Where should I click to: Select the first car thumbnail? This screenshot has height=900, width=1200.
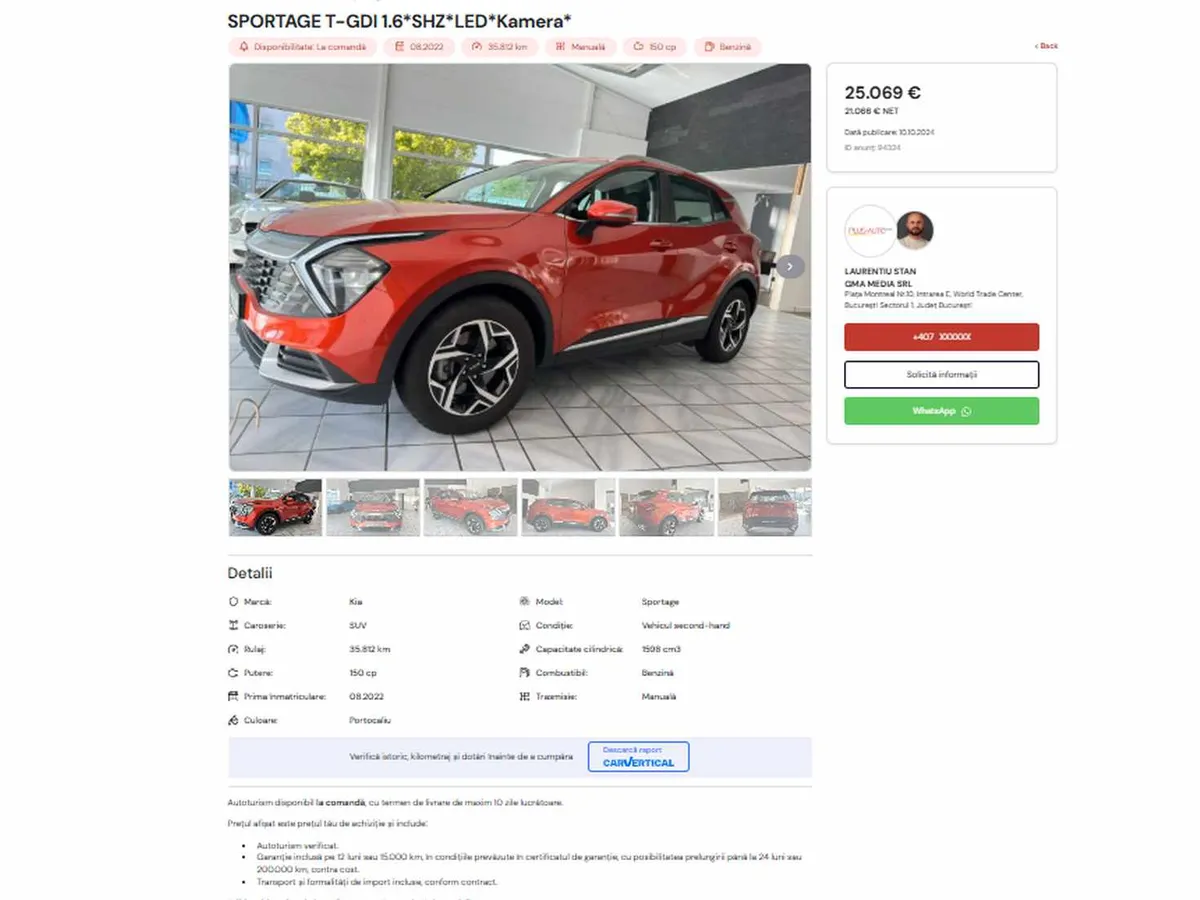pyautogui.click(x=275, y=508)
